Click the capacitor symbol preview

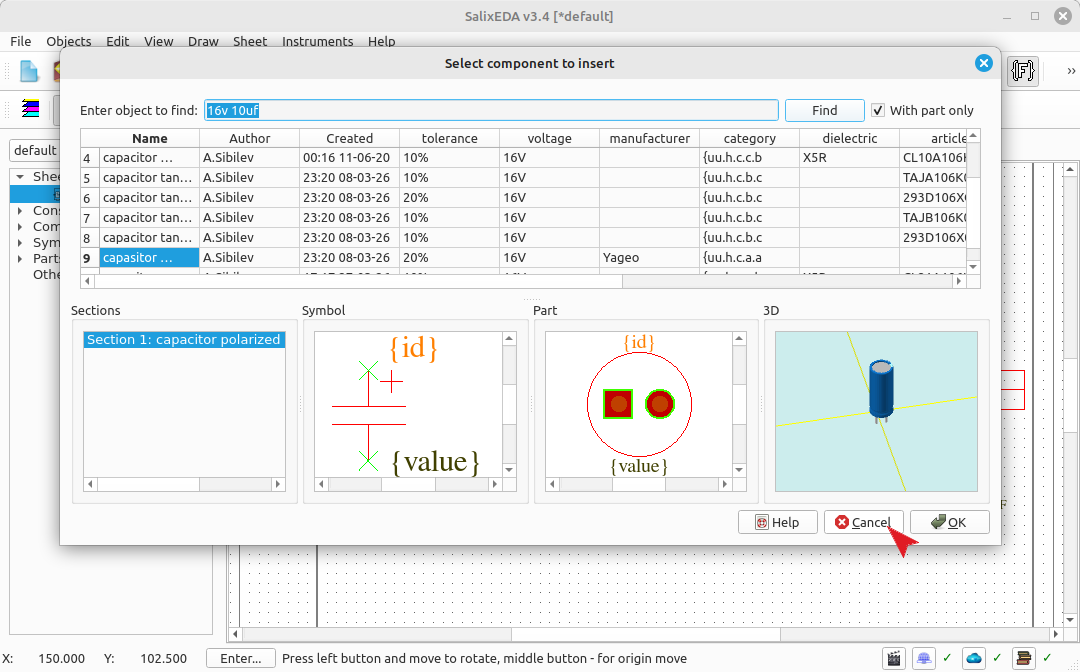pos(408,404)
